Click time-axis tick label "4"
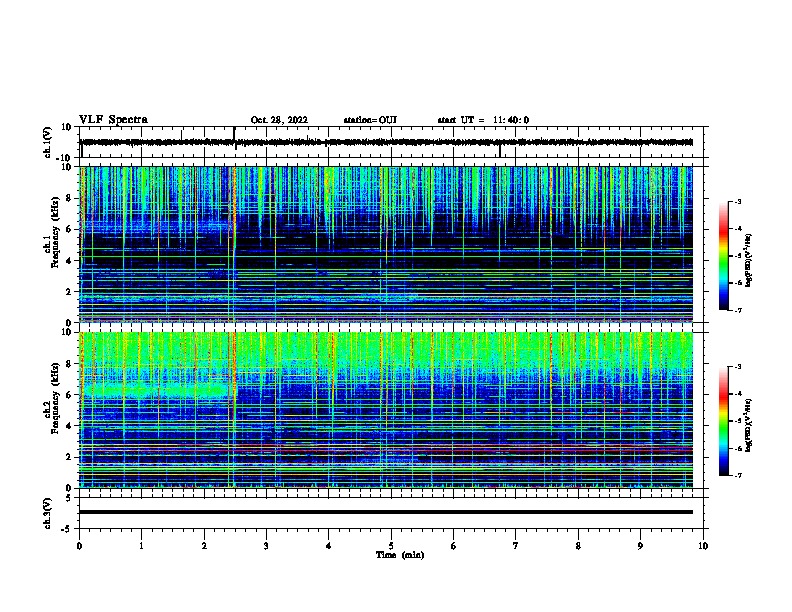The height and width of the screenshot is (612, 792). (x=329, y=546)
